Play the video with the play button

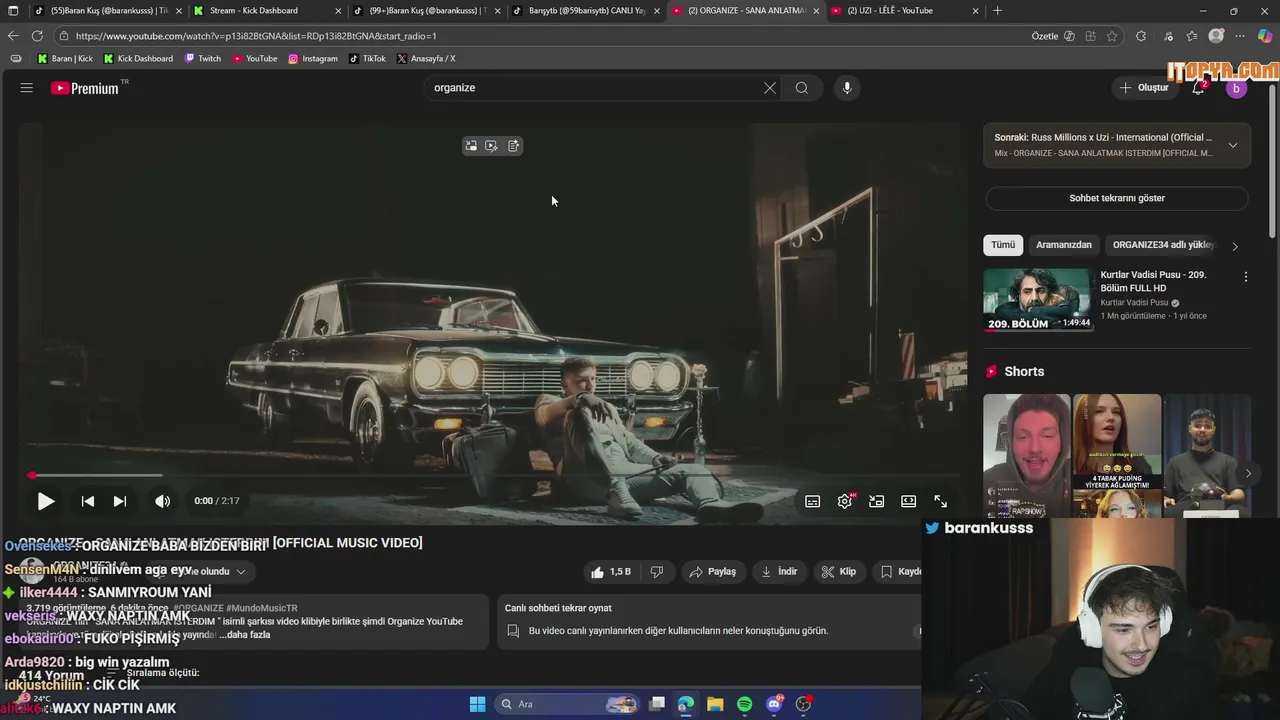click(46, 501)
